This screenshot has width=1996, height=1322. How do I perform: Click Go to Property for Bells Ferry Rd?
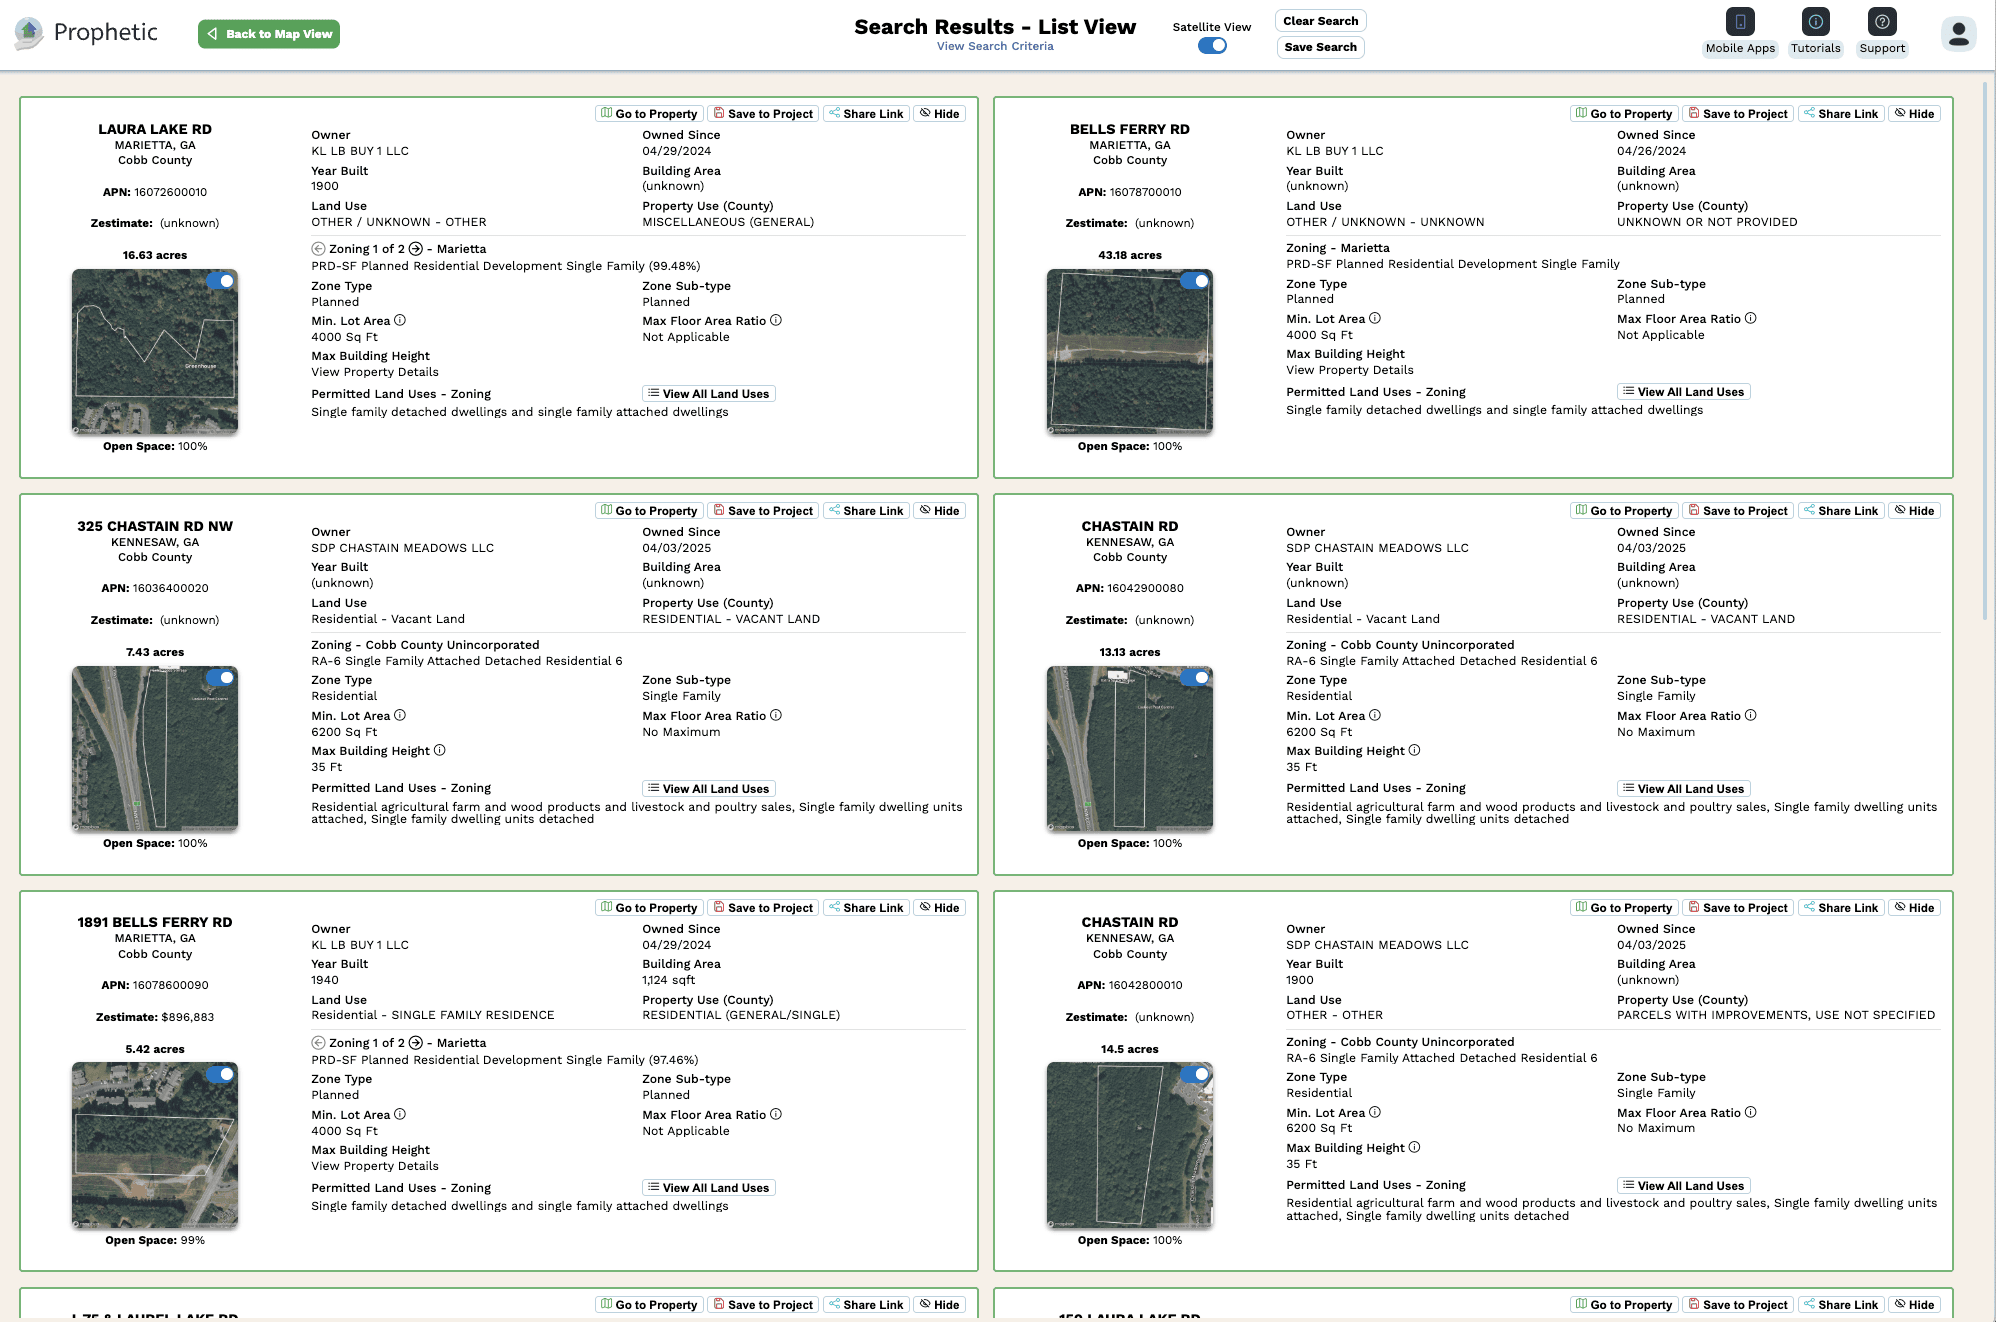pyautogui.click(x=1623, y=114)
